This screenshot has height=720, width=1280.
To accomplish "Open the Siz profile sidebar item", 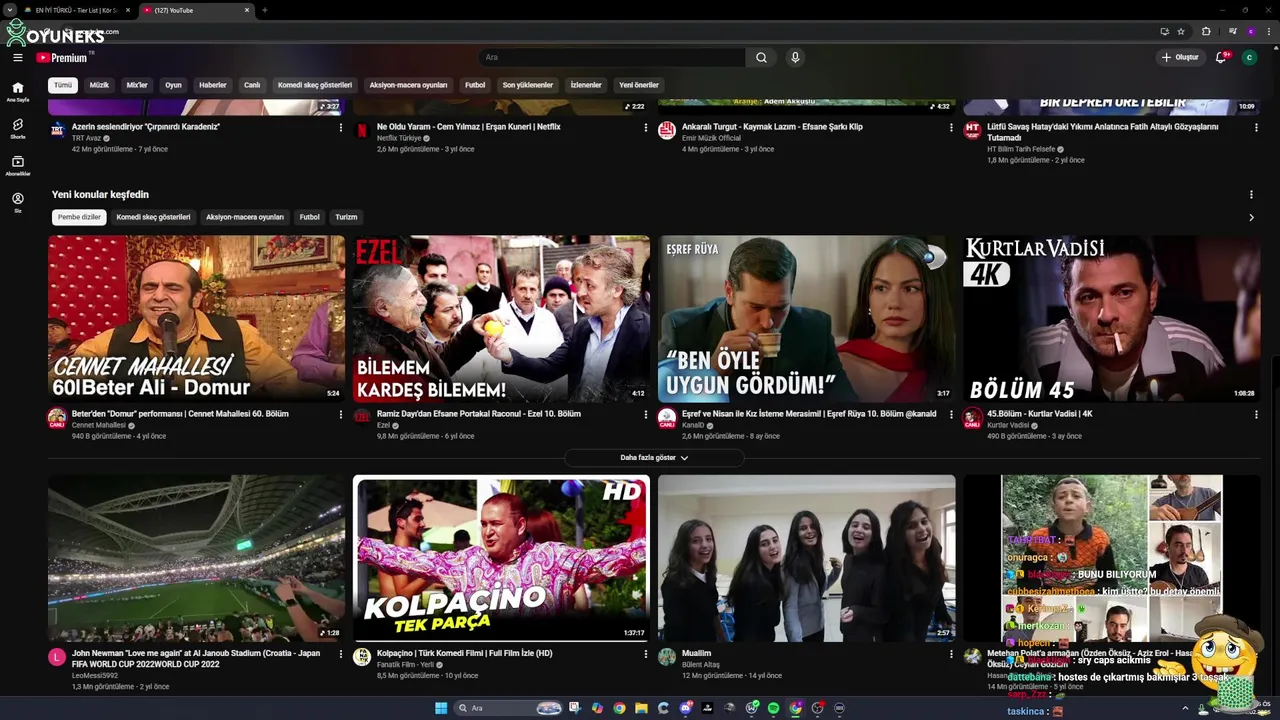I will (x=17, y=203).
